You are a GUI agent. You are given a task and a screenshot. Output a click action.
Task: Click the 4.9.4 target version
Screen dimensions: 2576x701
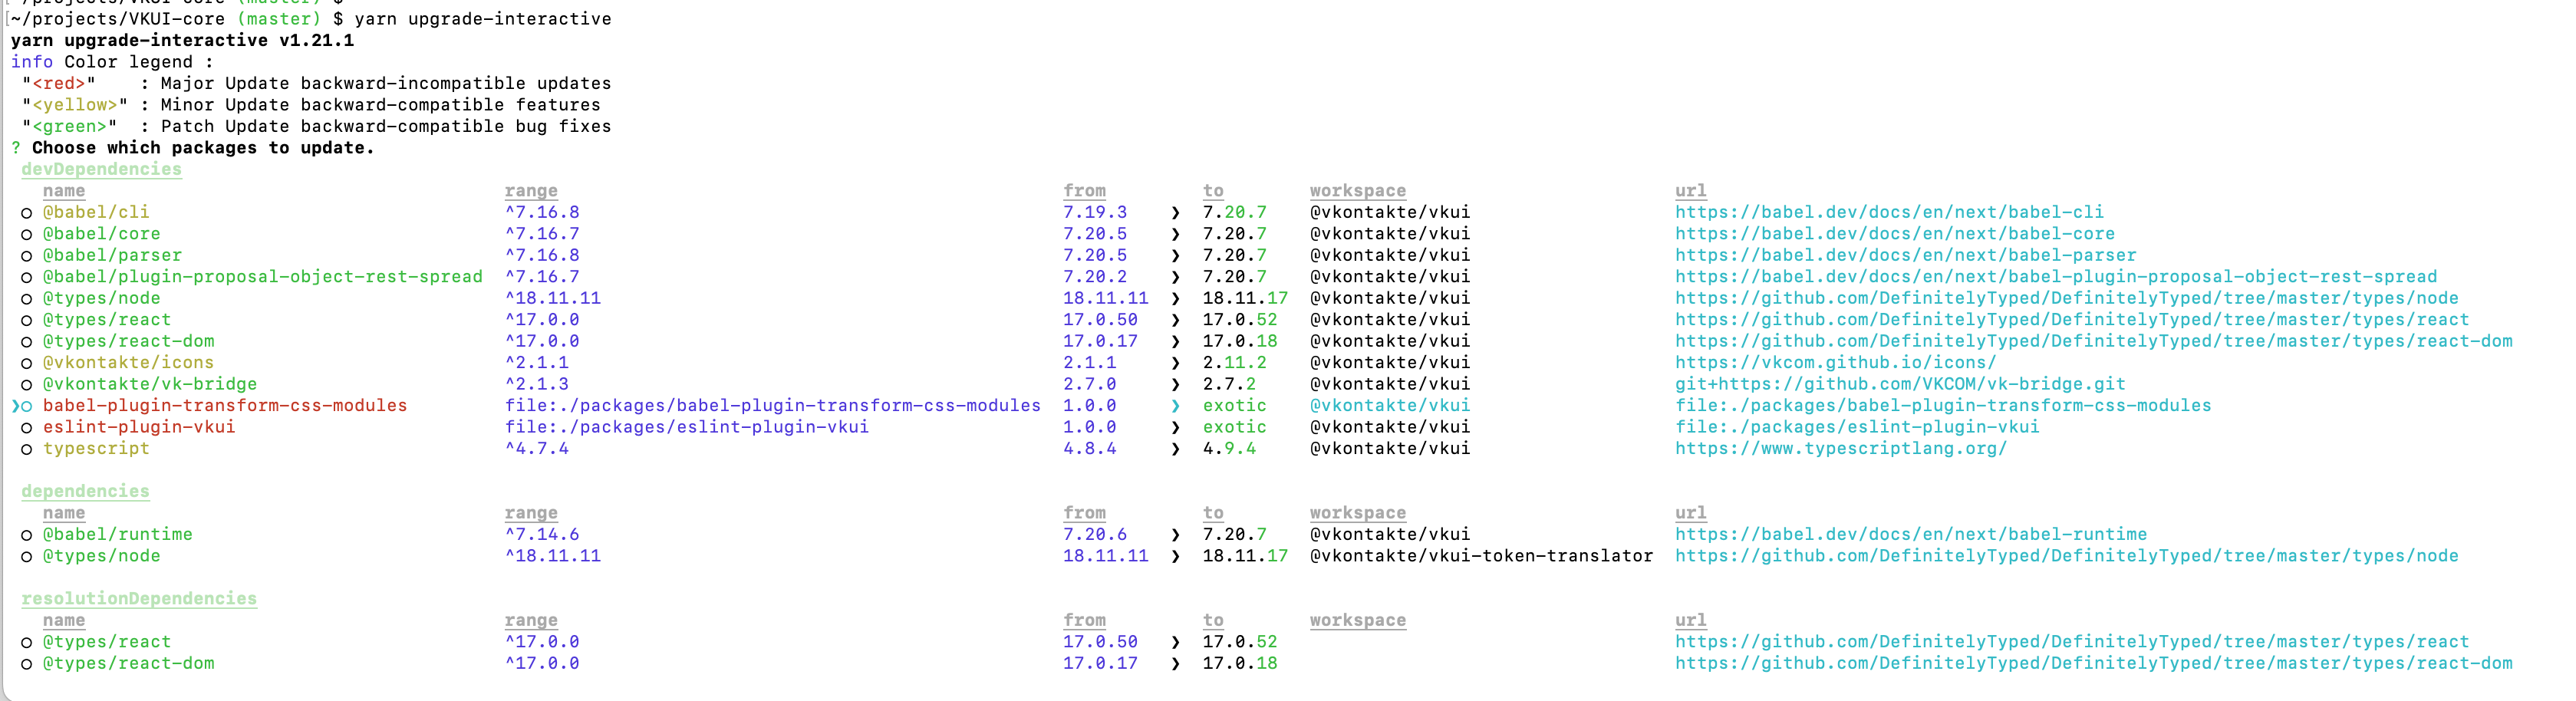pos(1229,448)
